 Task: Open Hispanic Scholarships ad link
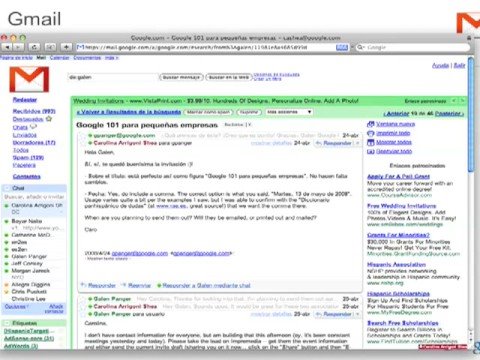click(398, 294)
